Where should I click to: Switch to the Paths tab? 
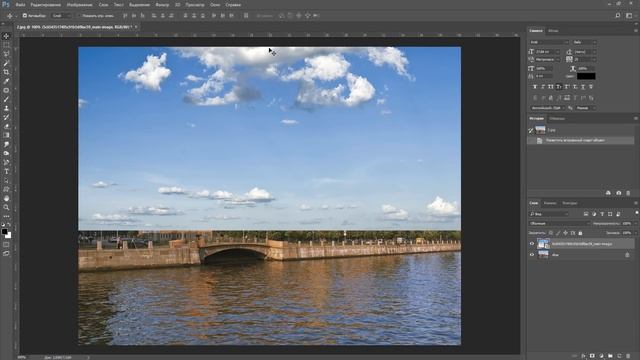pos(569,203)
